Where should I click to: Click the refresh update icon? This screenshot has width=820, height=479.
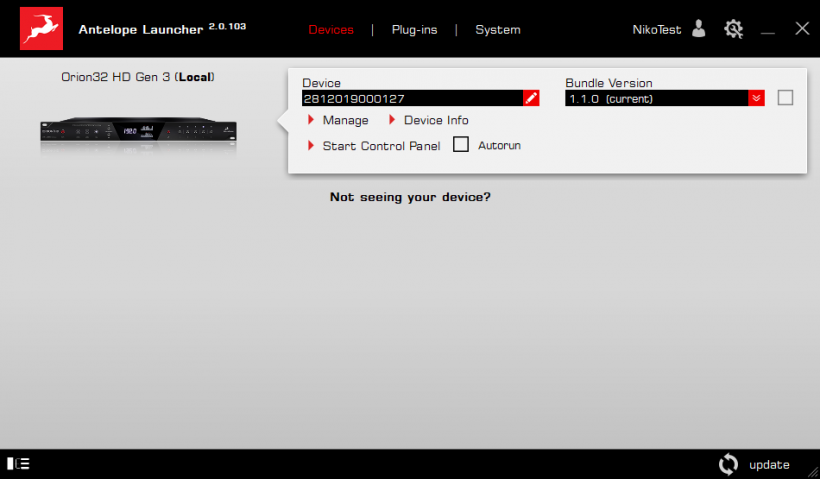click(728, 464)
